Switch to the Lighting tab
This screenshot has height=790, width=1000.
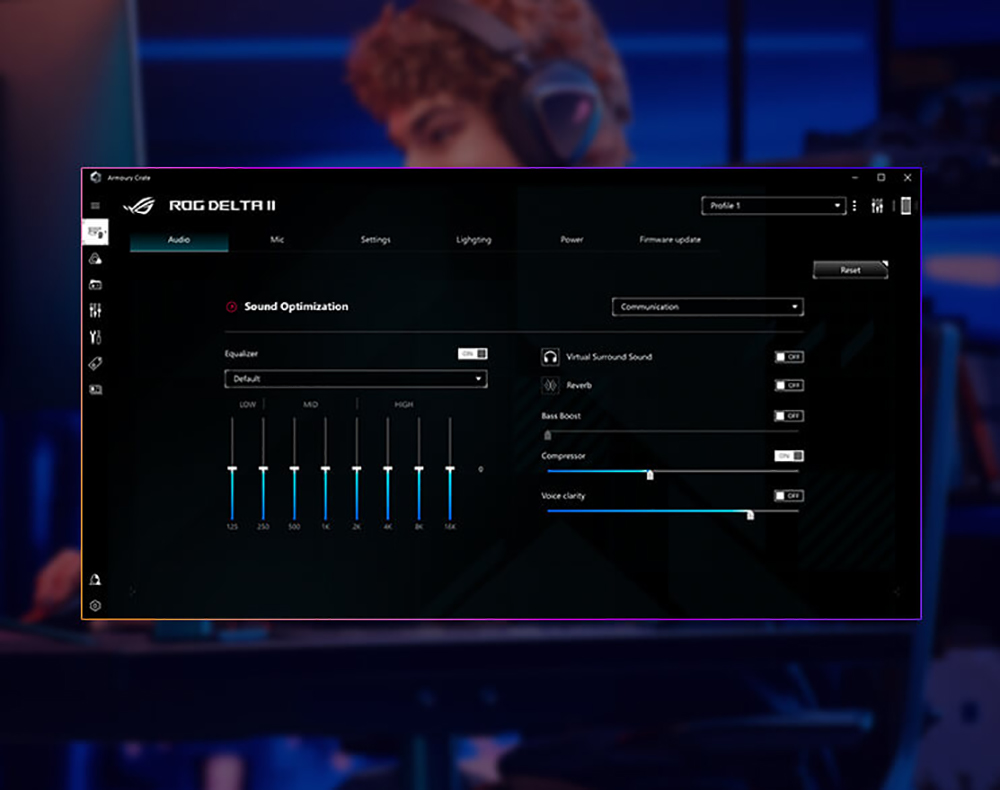472,240
